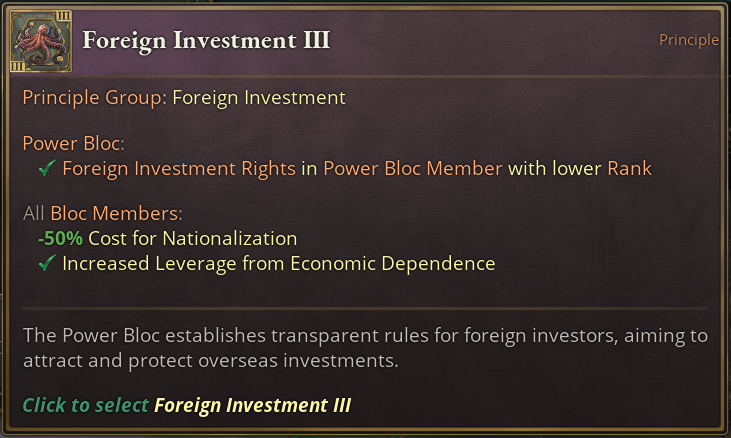This screenshot has width=731, height=438.
Task: Click the green checkmark beside Foreign Investment Rights
Action: point(46,168)
